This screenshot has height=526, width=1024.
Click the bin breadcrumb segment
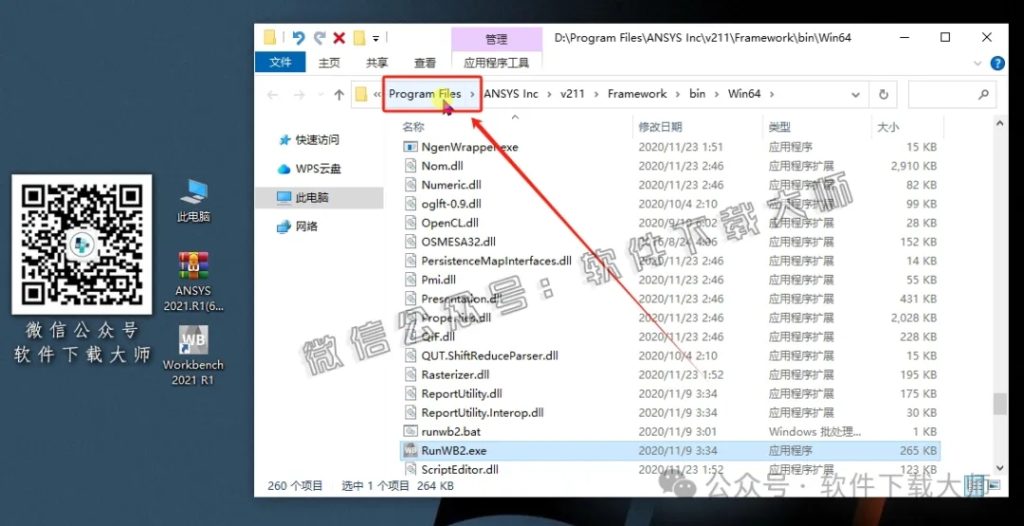697,93
